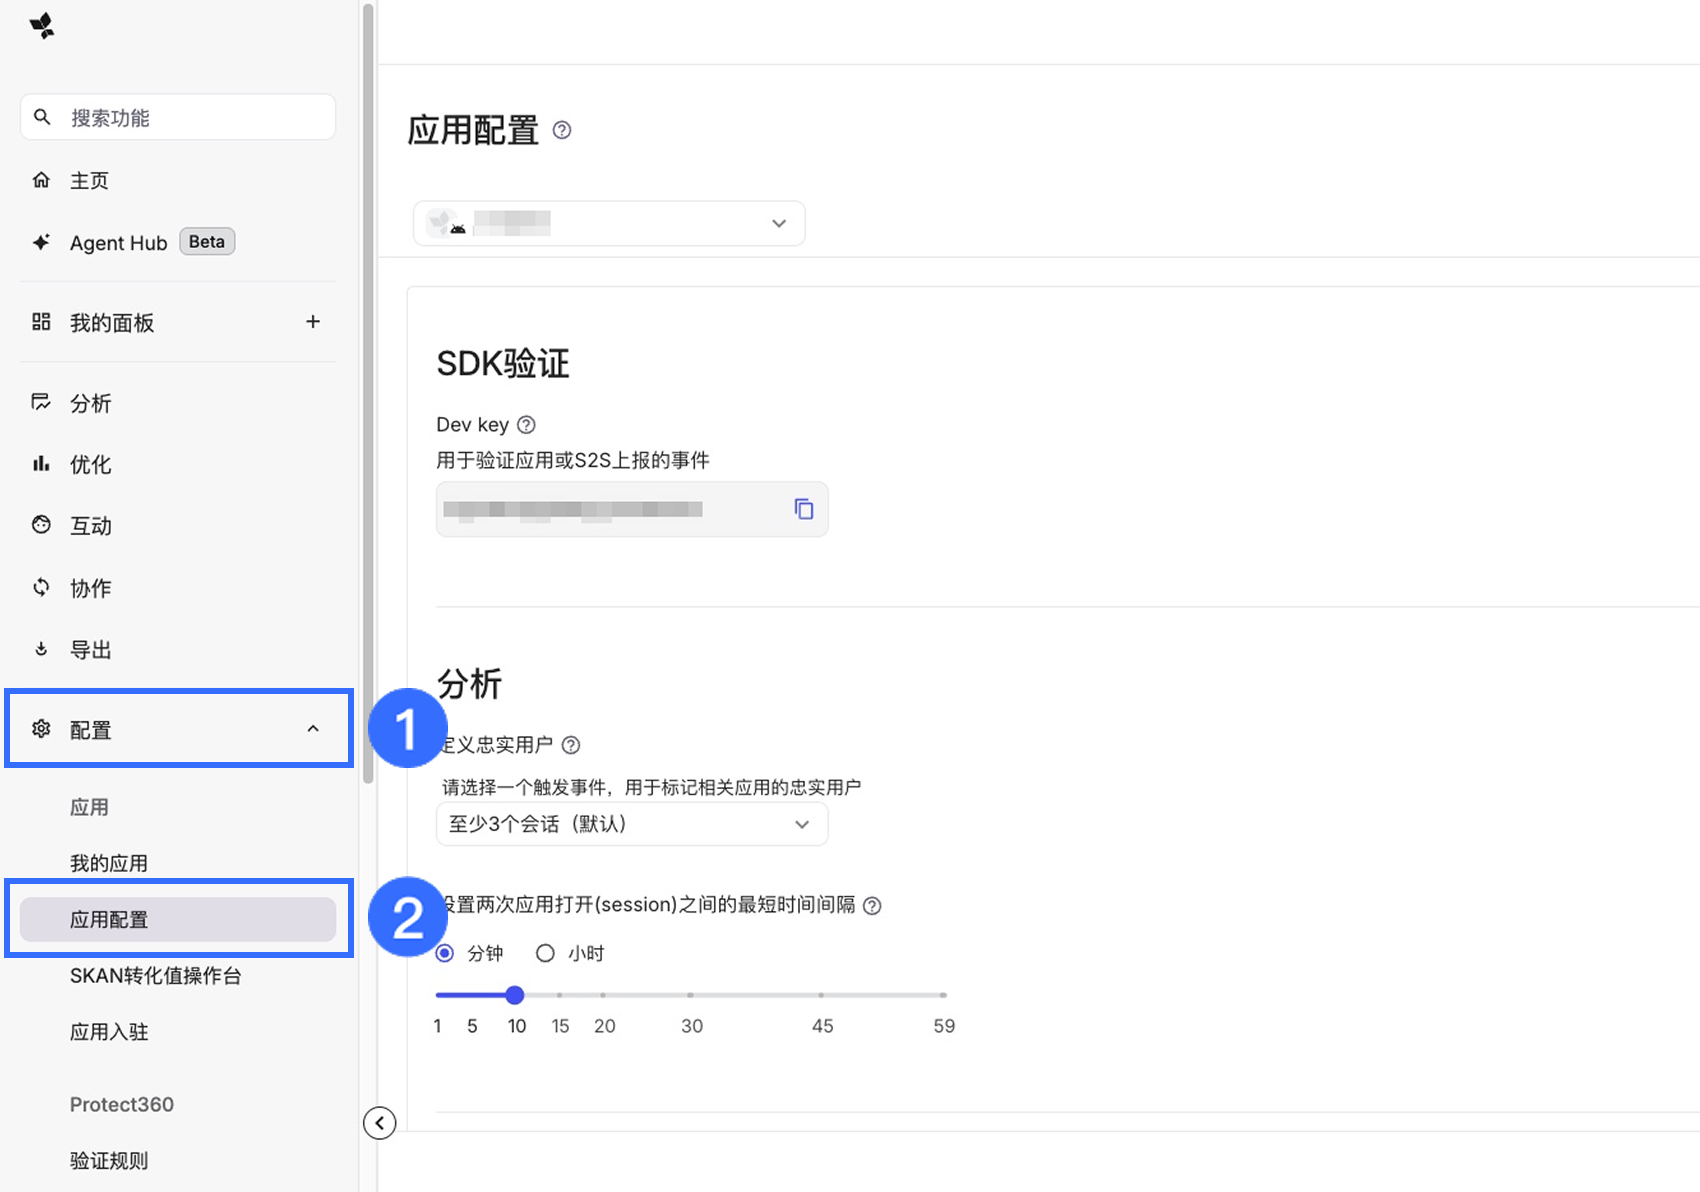Image resolution: width=1700 pixels, height=1192 pixels.
Task: Click the 5 label under the slider
Action: (472, 1026)
